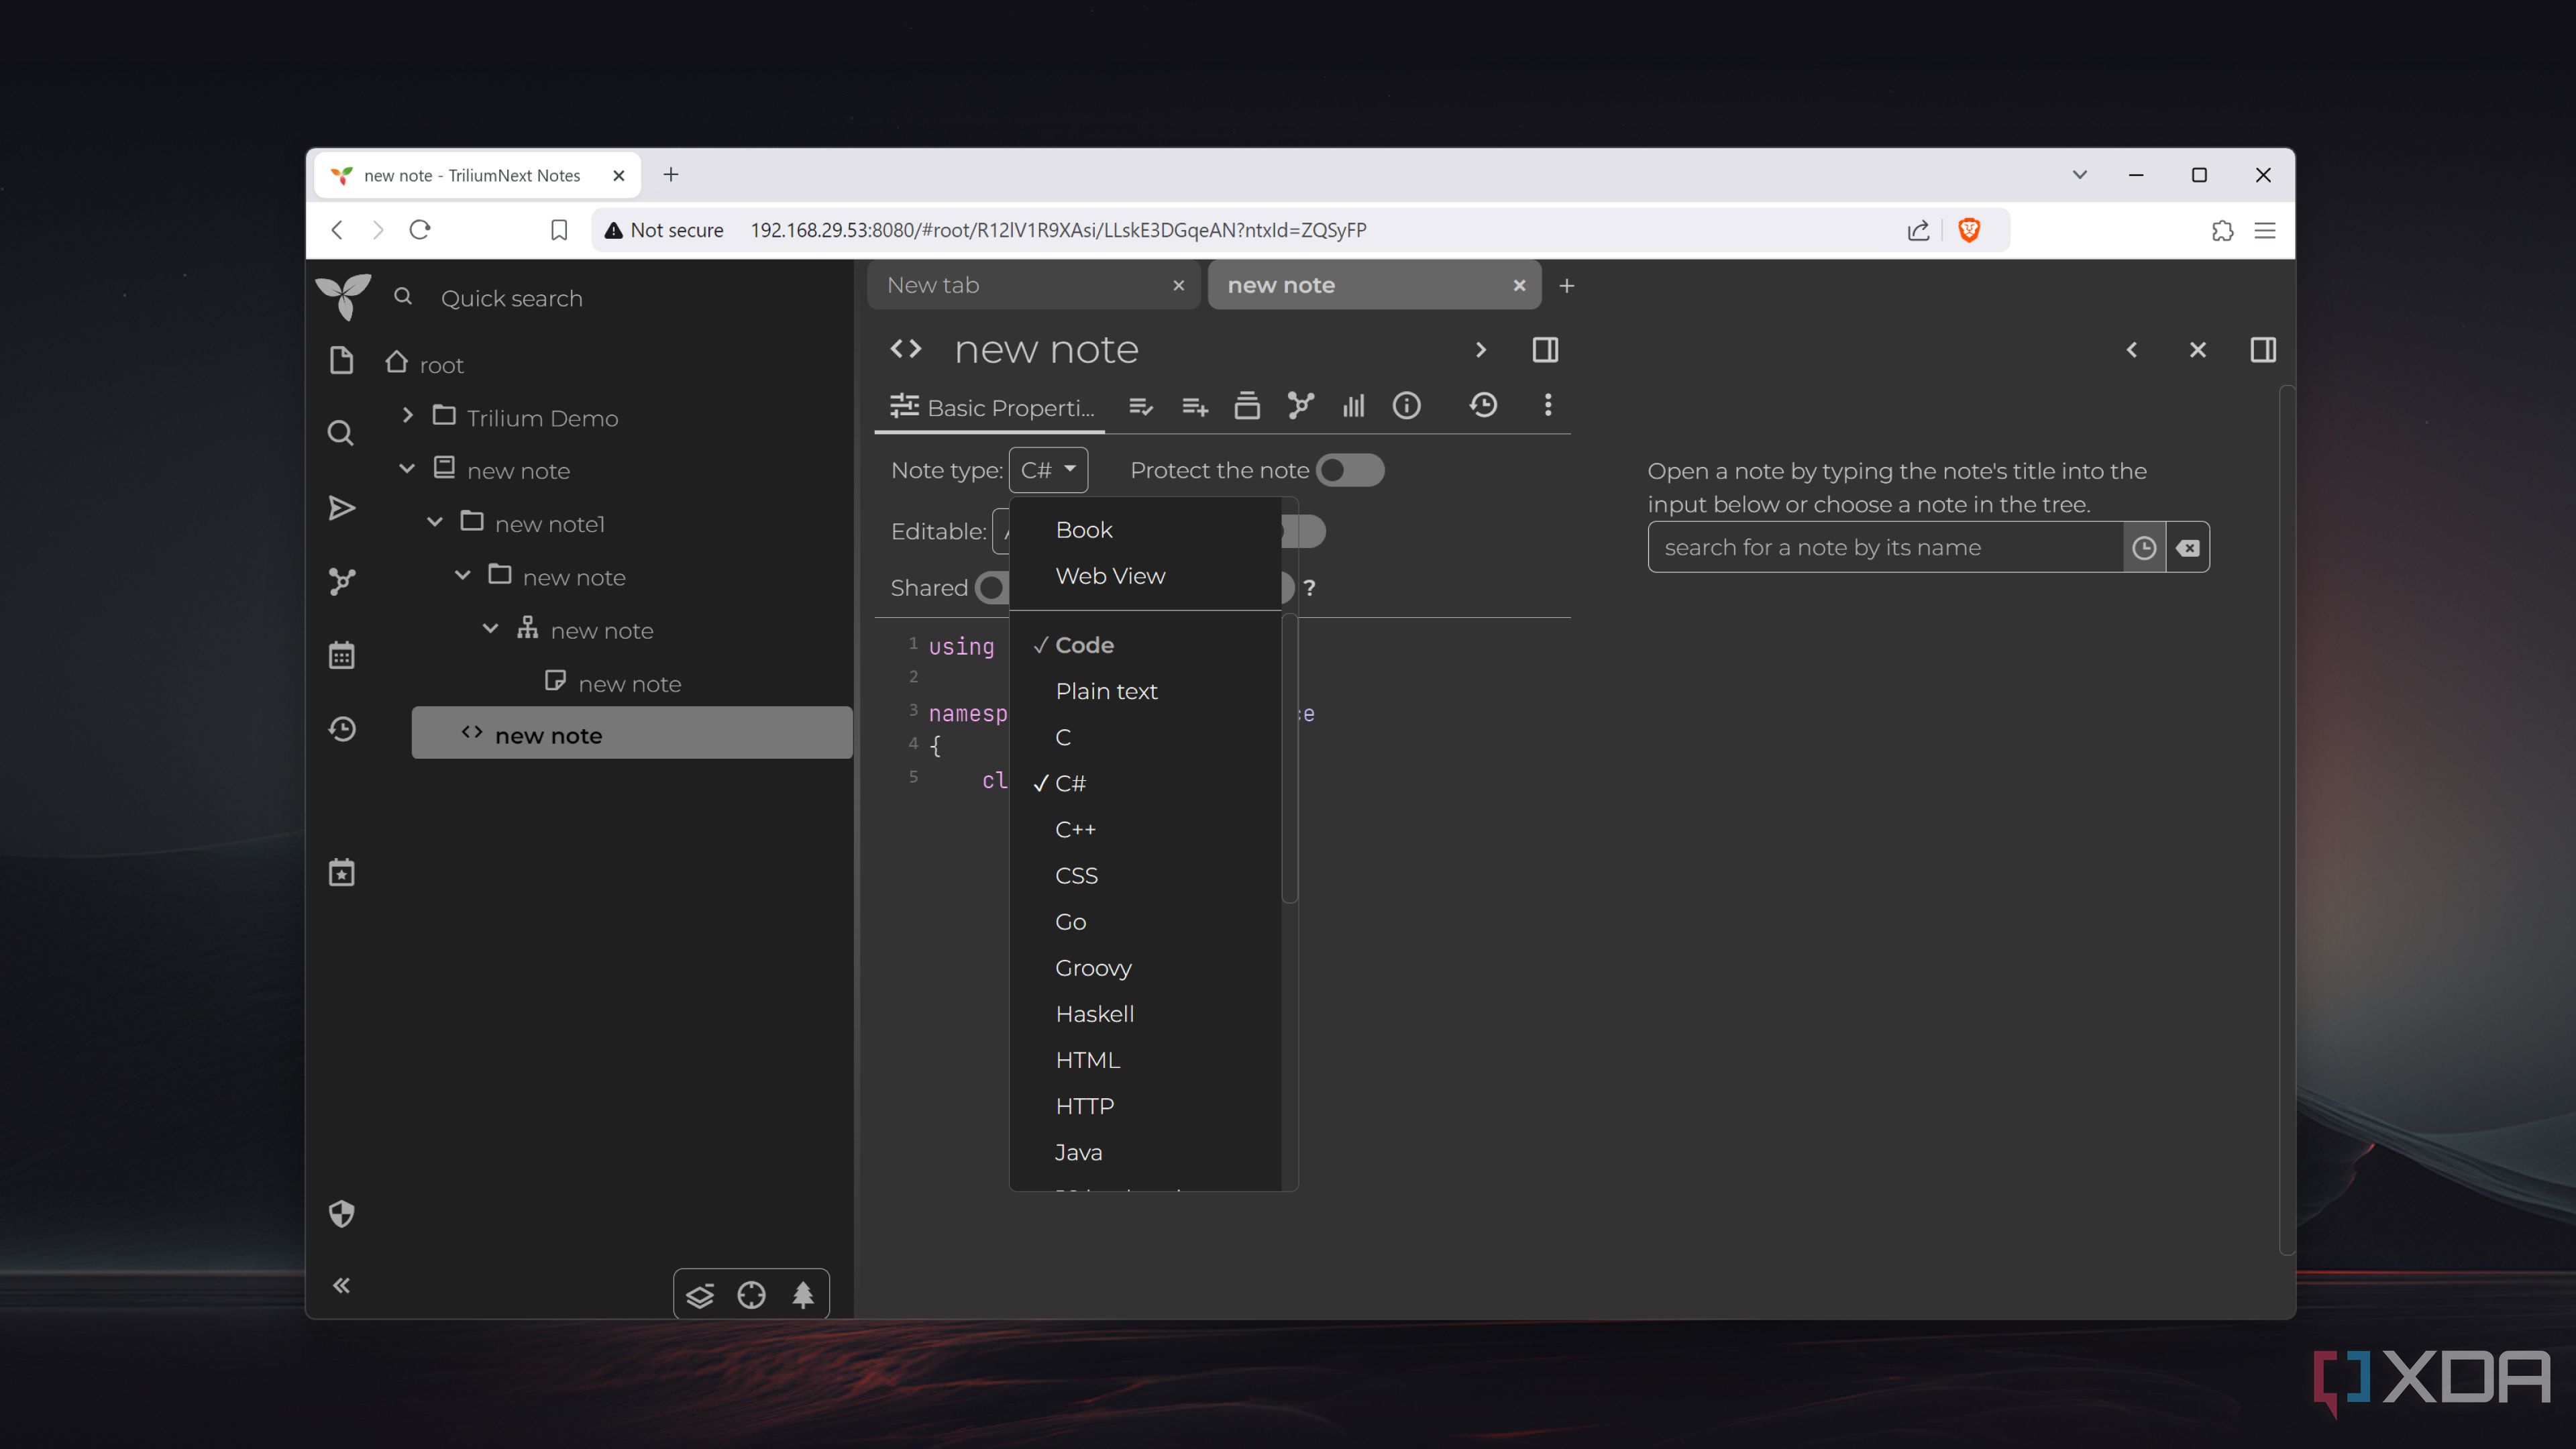
Task: Click the protected session shield icon
Action: (x=341, y=1213)
